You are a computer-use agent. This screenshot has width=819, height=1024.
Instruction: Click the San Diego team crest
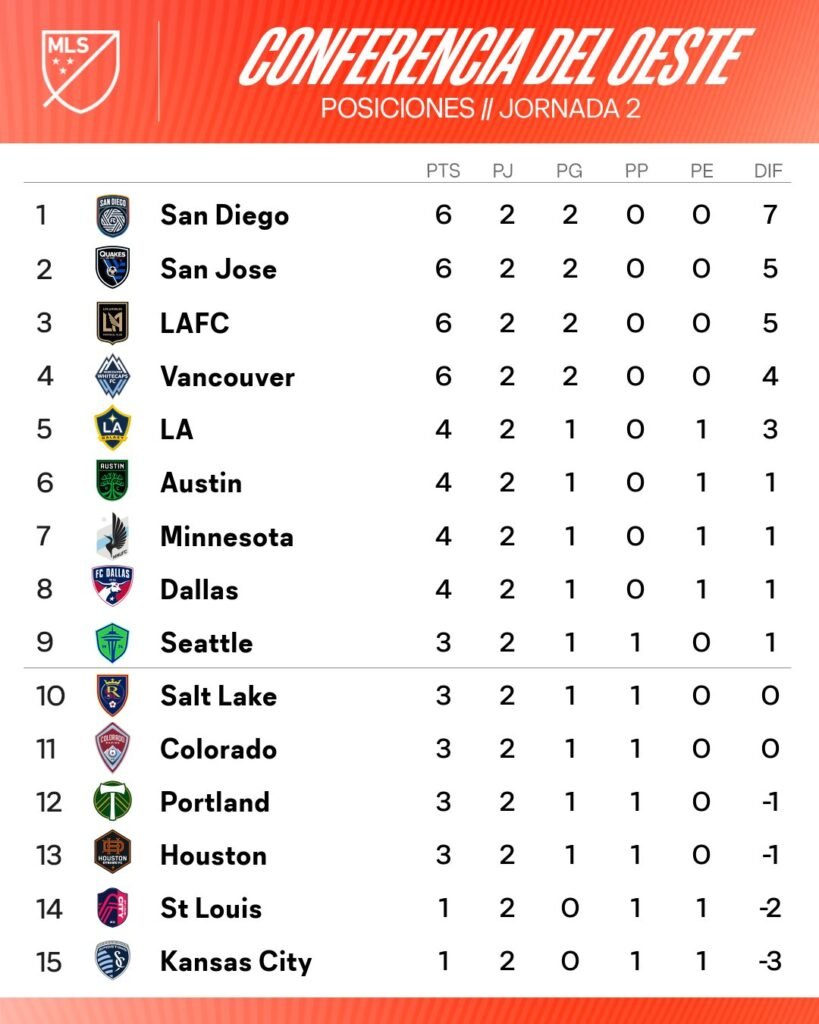pos(113,215)
